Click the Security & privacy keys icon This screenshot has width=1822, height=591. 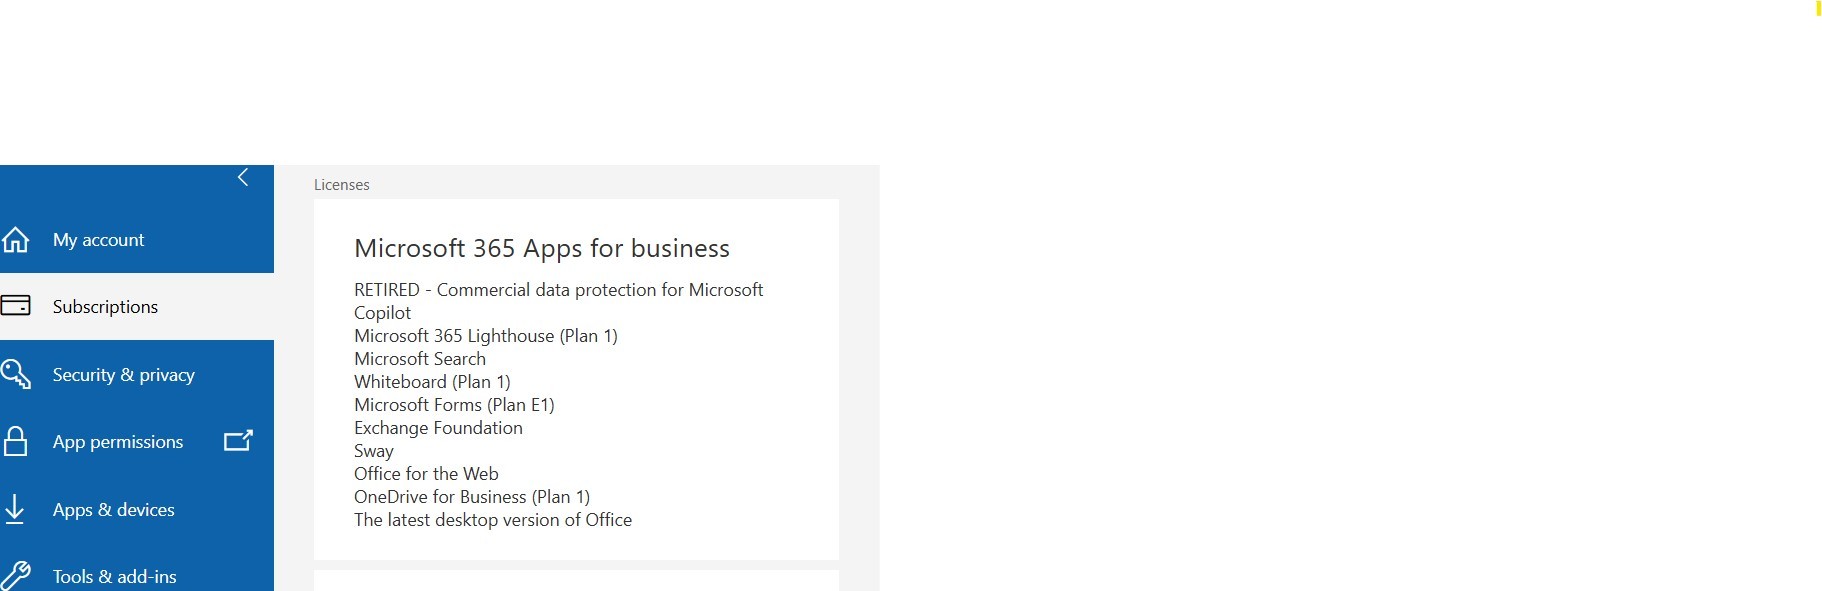coord(16,373)
